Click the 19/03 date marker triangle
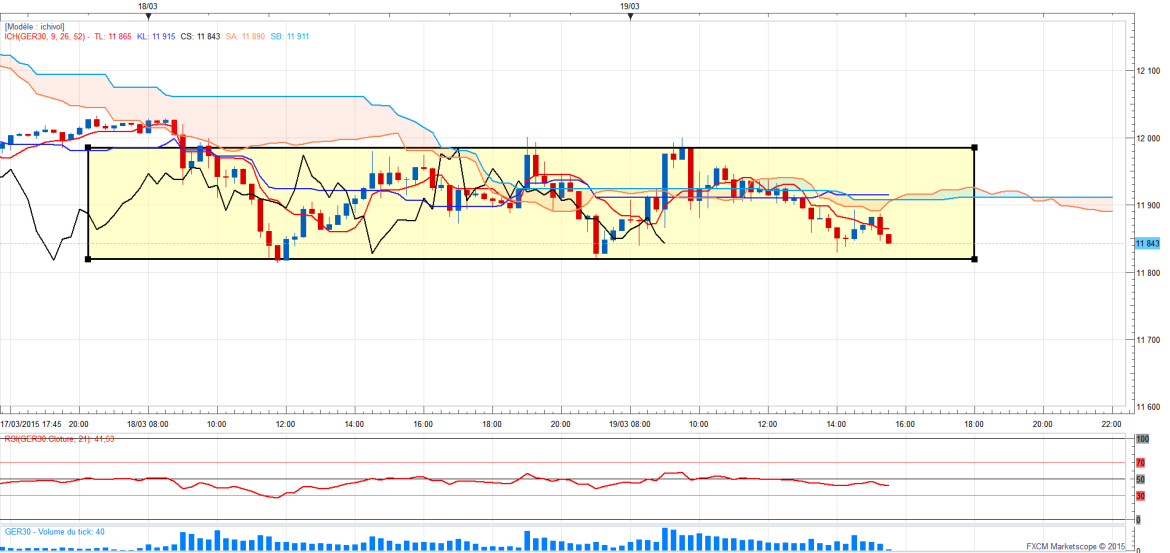The image size is (1170, 553). point(629,15)
